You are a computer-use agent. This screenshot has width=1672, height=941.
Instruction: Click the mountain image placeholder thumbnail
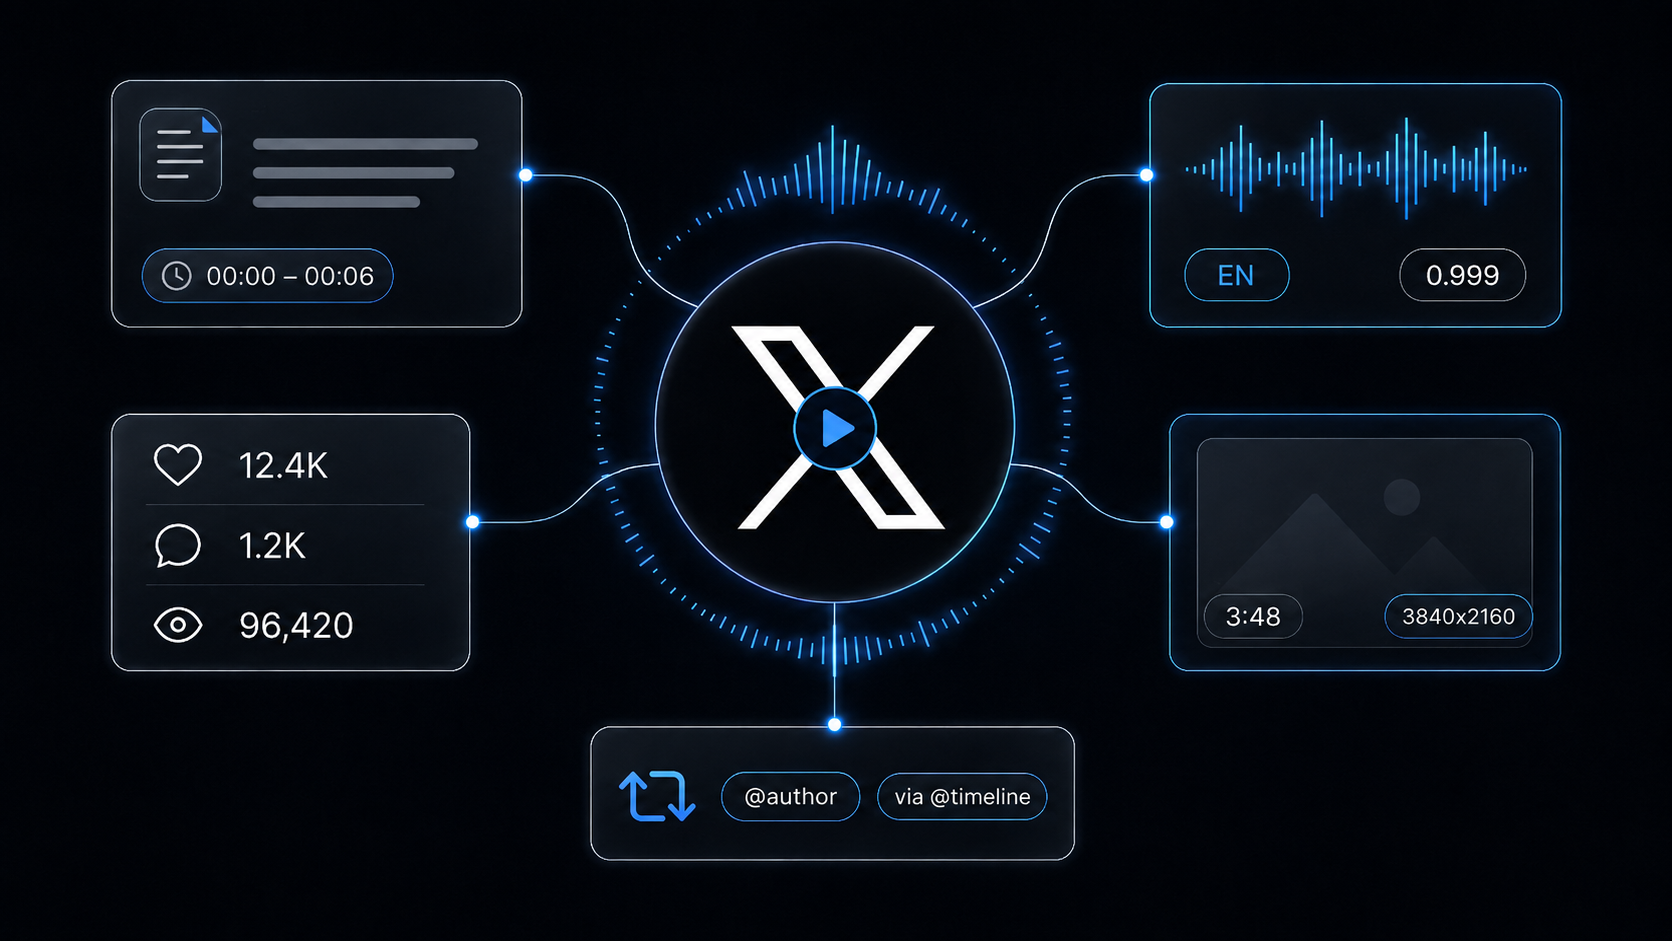[x=1365, y=543]
